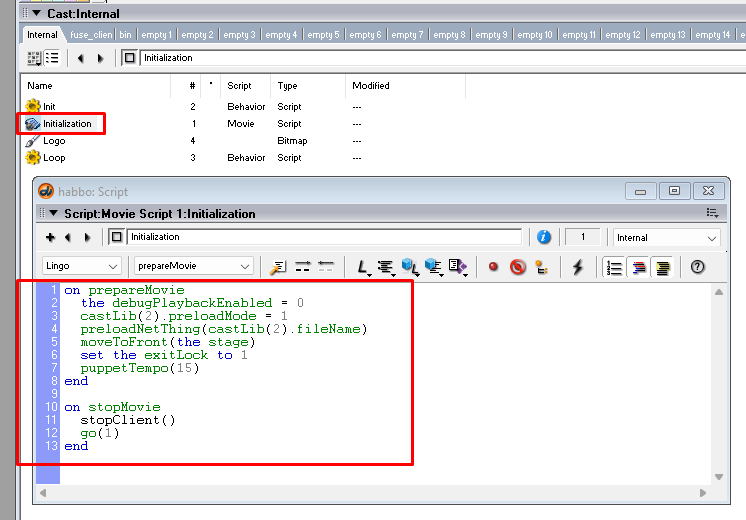Switch to the empty 5 cast tab
The width and height of the screenshot is (746, 520).
(x=324, y=35)
